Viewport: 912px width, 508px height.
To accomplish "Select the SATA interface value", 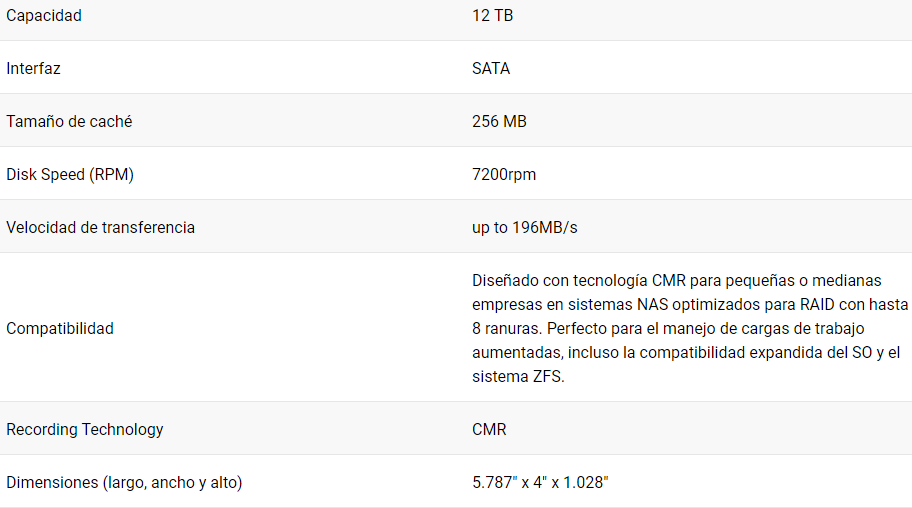I will (x=491, y=69).
